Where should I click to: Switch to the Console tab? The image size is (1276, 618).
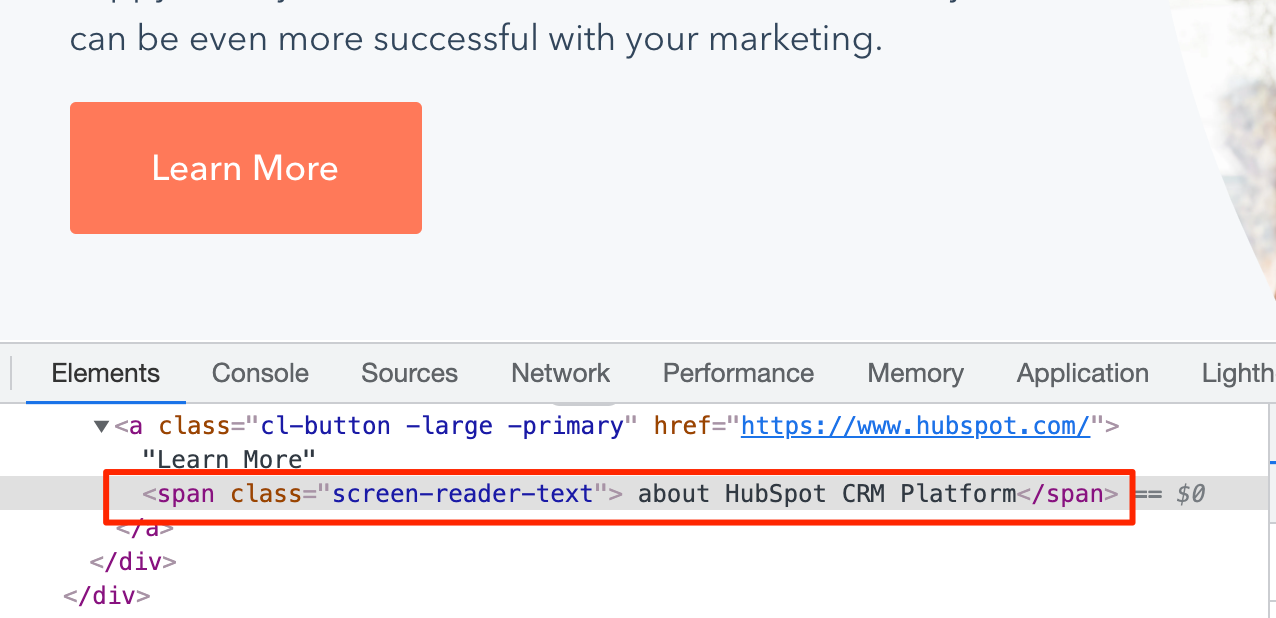click(259, 373)
